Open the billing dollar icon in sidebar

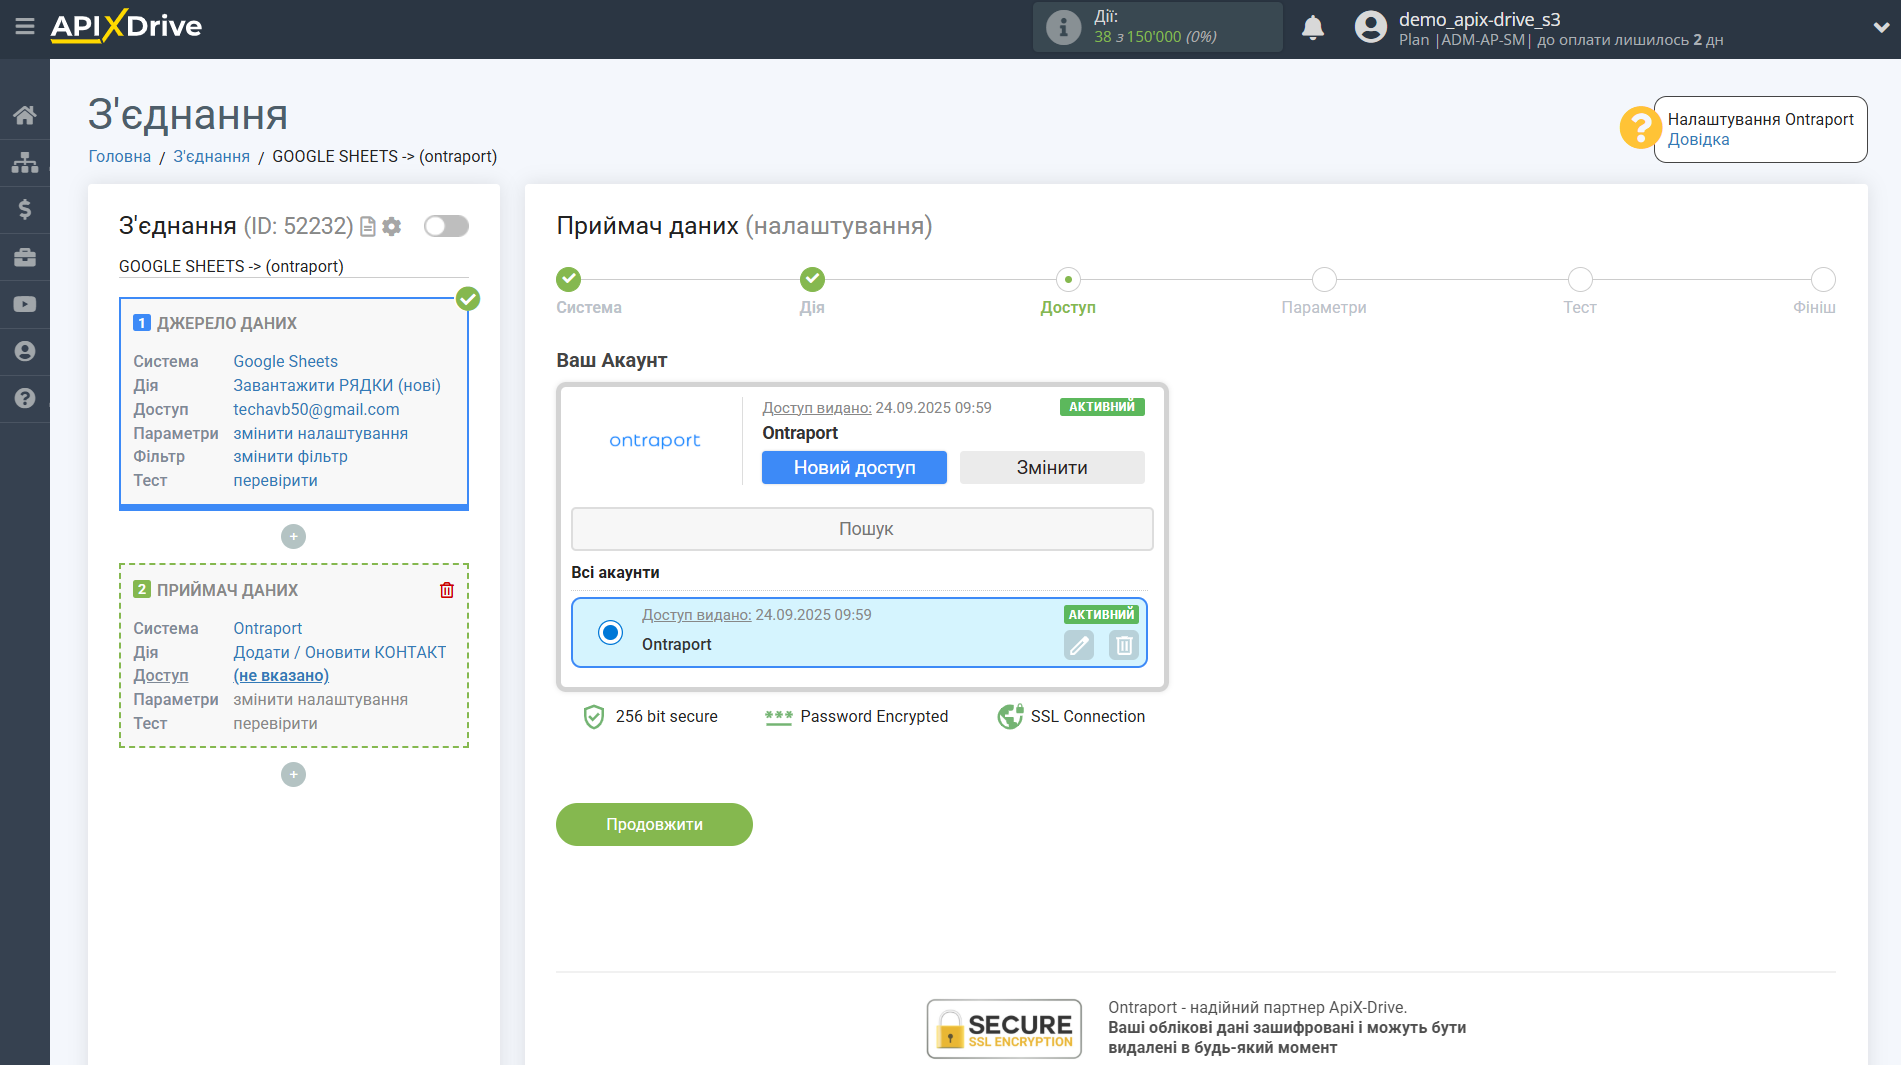[24, 209]
